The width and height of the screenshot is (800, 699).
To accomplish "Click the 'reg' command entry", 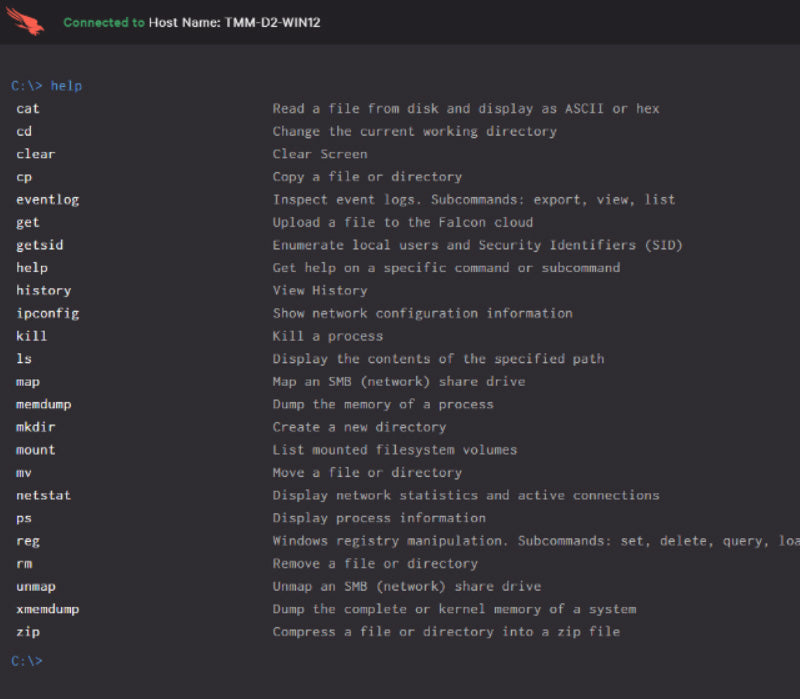I will 28,541.
